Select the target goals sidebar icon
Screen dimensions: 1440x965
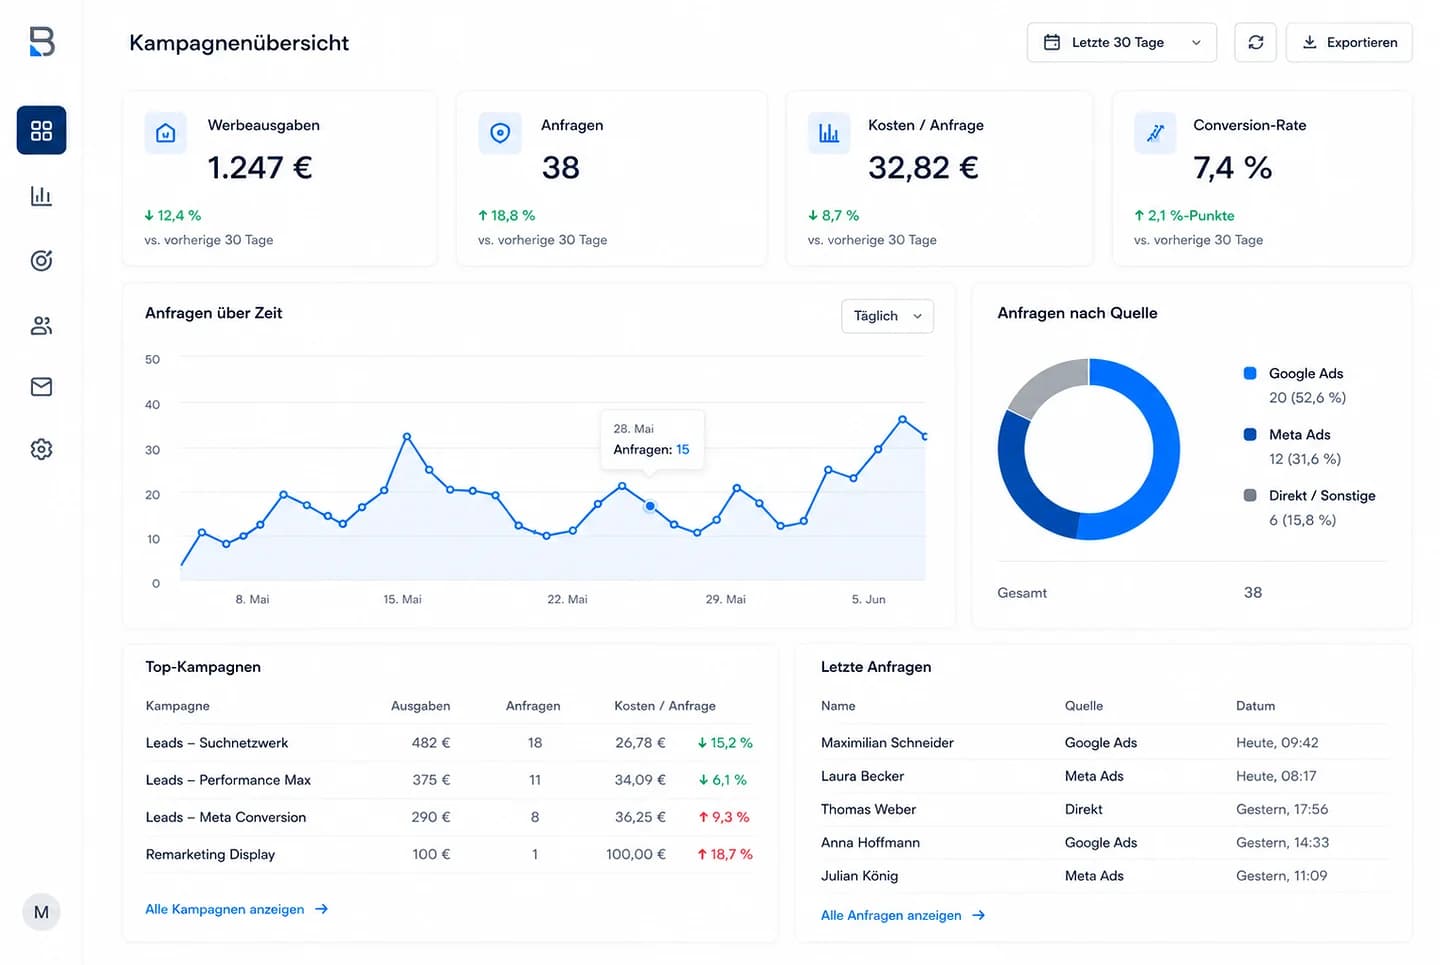pyautogui.click(x=41, y=261)
